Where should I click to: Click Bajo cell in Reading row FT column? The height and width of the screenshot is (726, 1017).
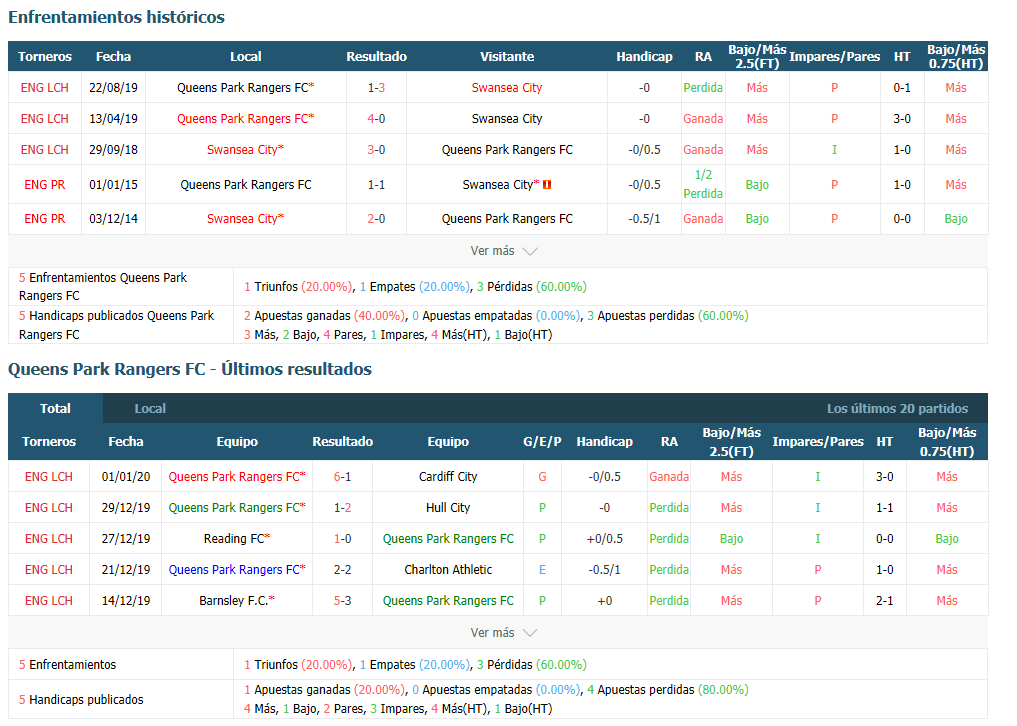tap(731, 539)
